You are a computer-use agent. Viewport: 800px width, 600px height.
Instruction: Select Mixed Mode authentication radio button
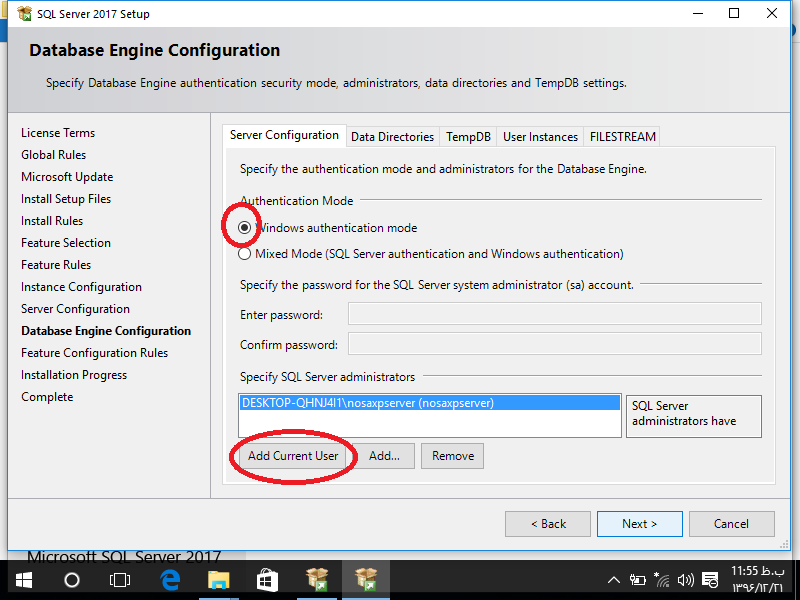pos(245,254)
